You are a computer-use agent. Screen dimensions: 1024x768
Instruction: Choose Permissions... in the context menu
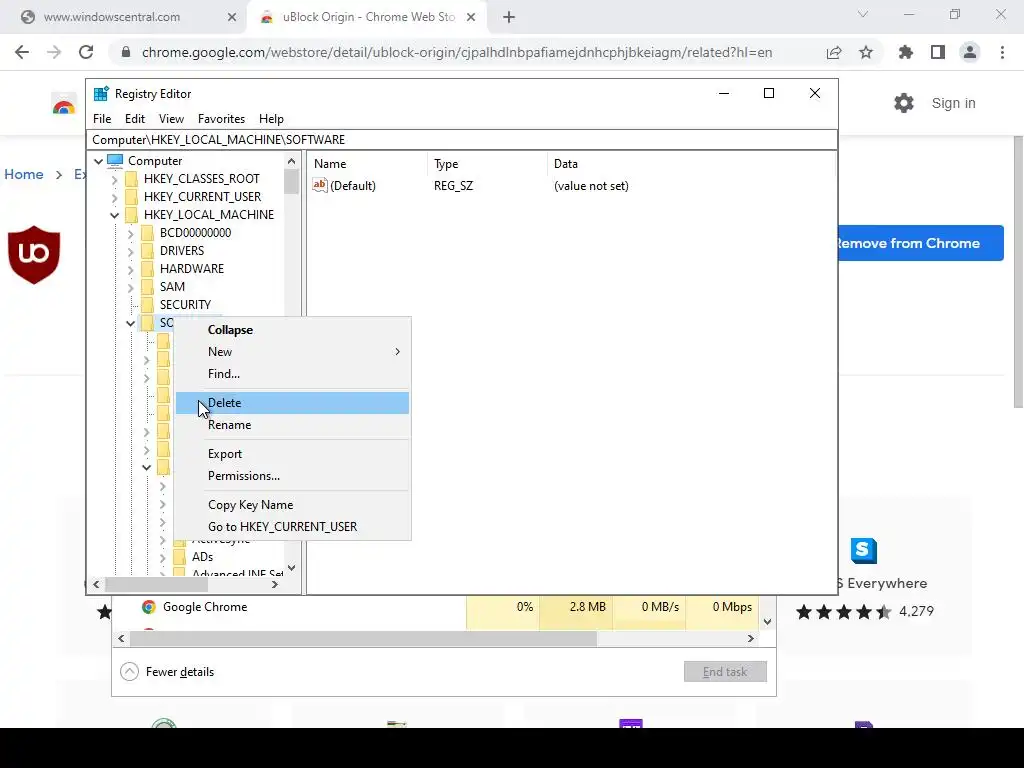tap(292, 475)
